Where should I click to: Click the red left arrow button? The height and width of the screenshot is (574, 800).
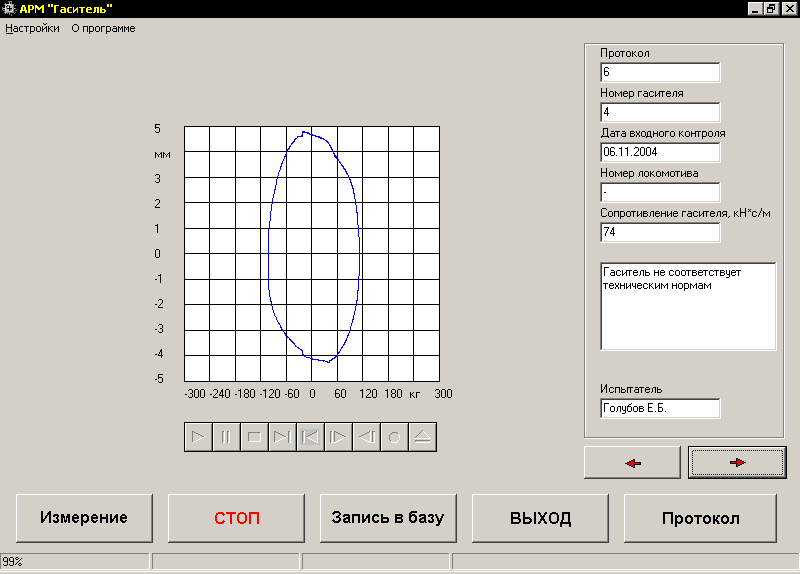click(x=632, y=463)
